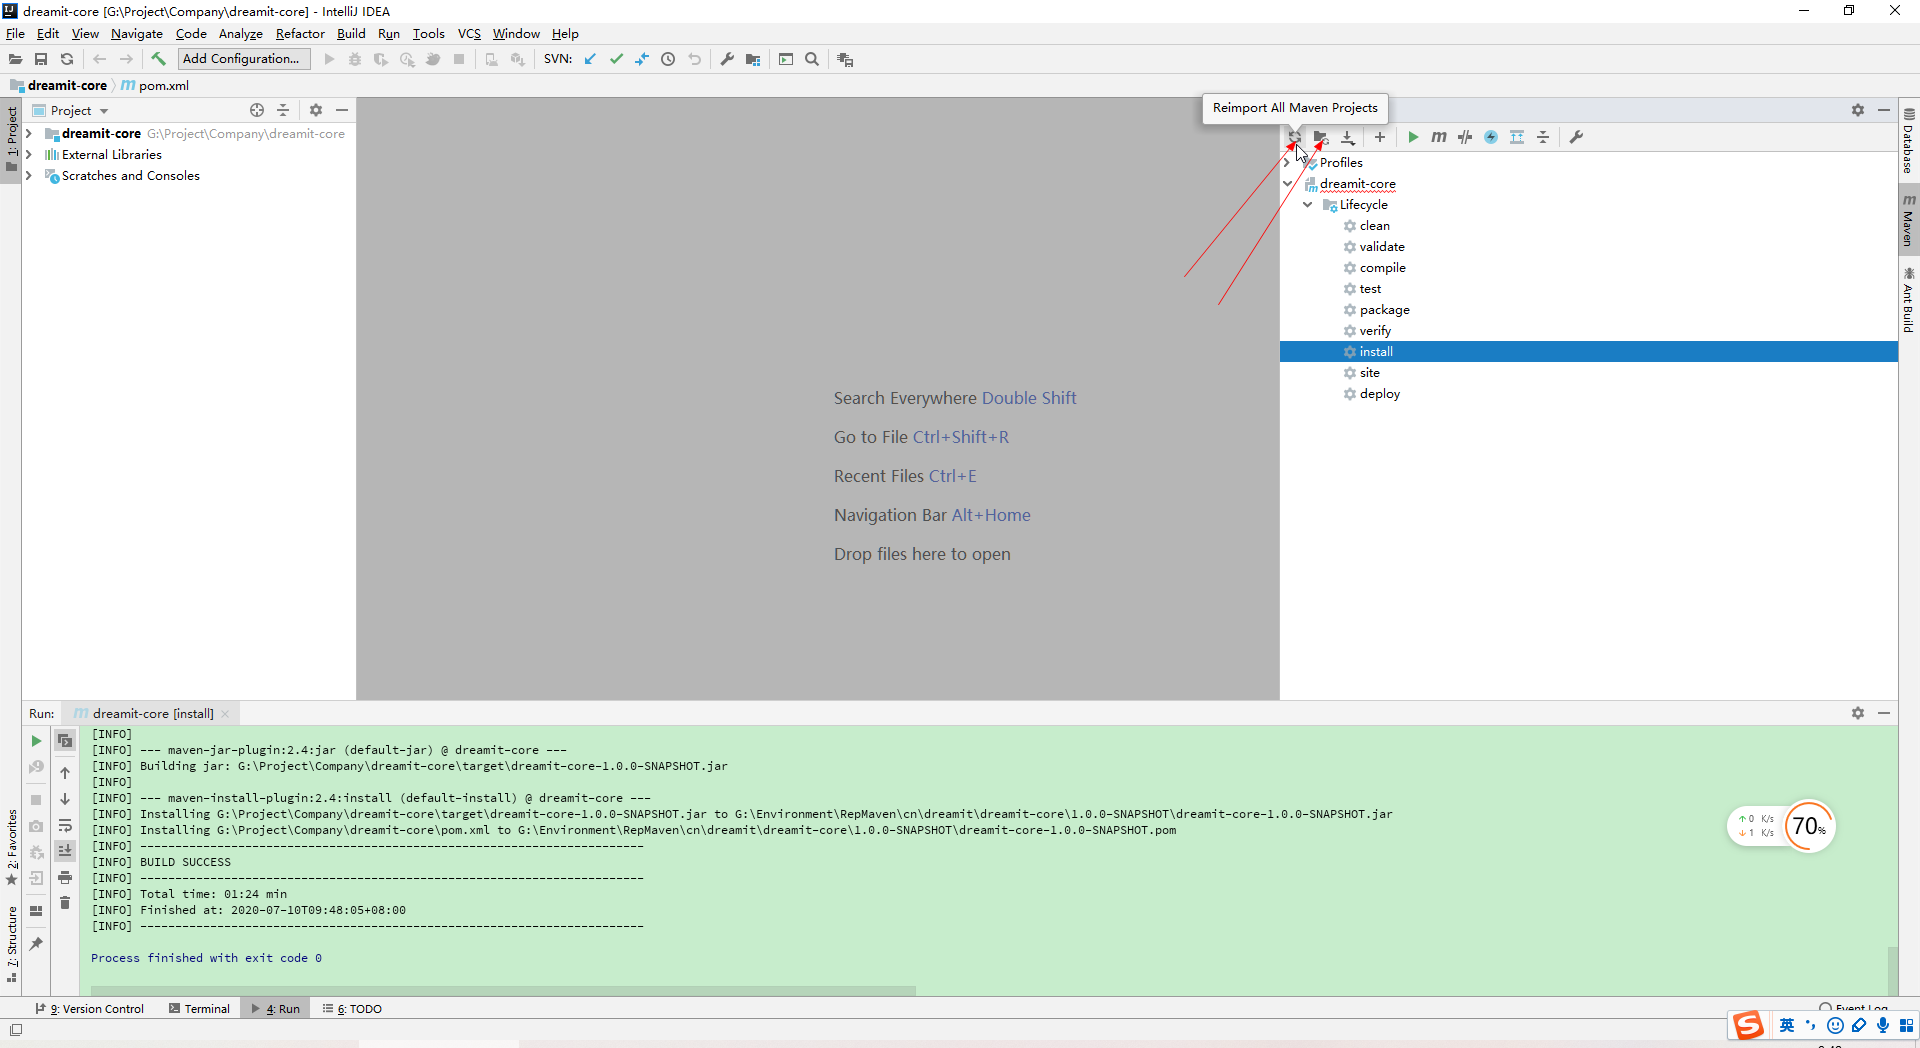This screenshot has width=1920, height=1048.
Task: Click Download Sources and Documentation icon
Action: pos(1348,137)
